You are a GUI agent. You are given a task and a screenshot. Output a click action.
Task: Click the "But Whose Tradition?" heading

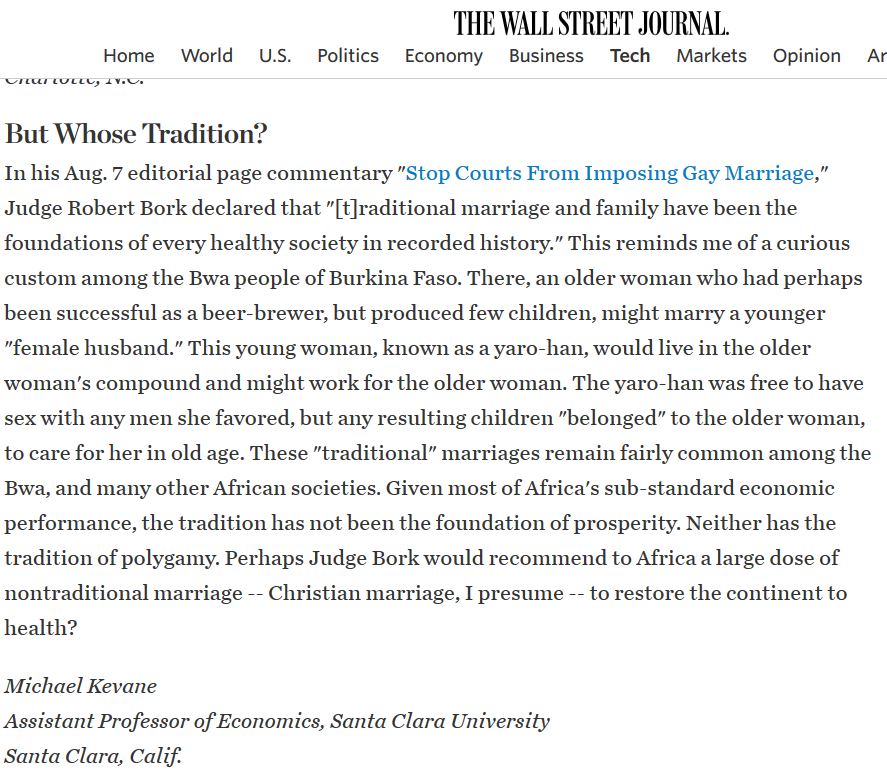136,134
